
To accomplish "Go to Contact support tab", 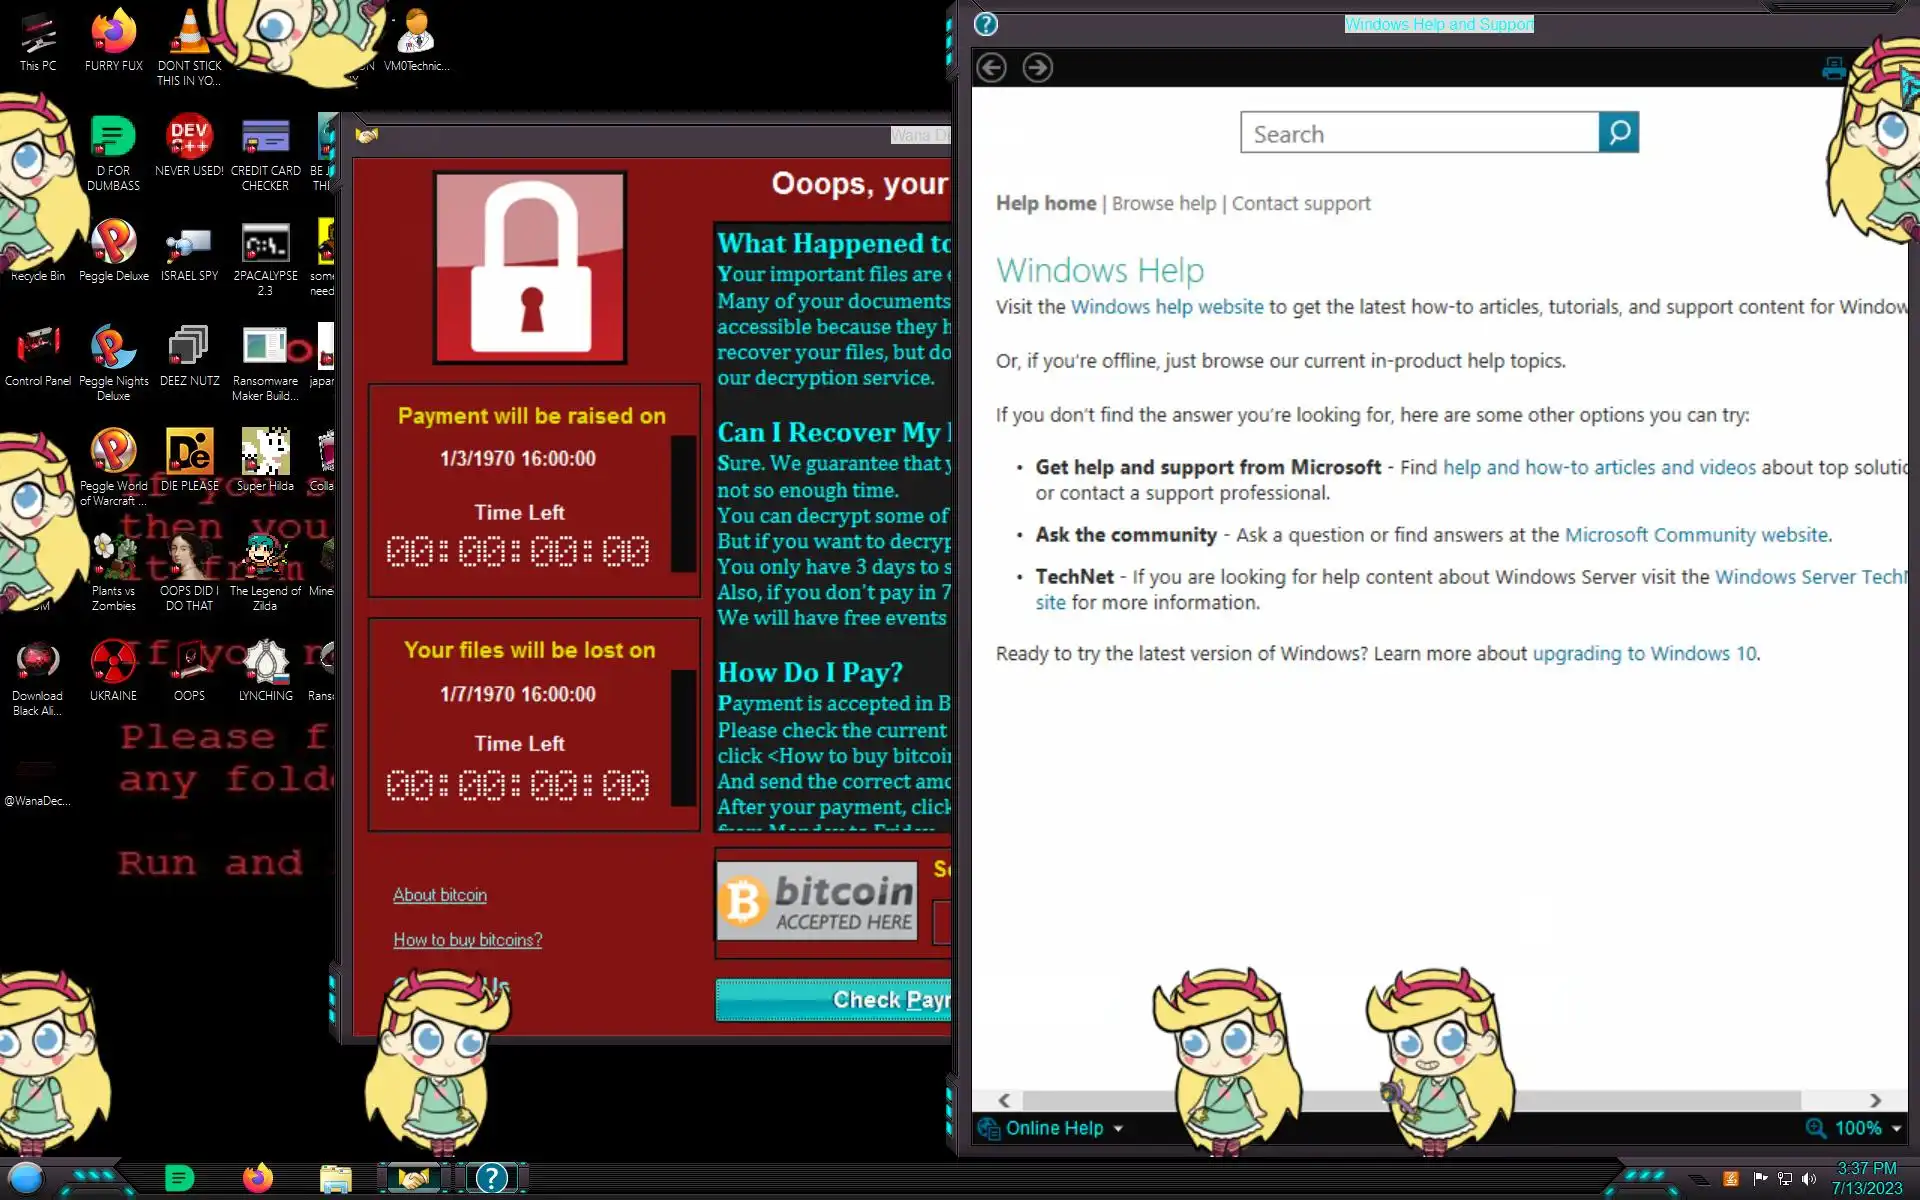I will 1301,204.
